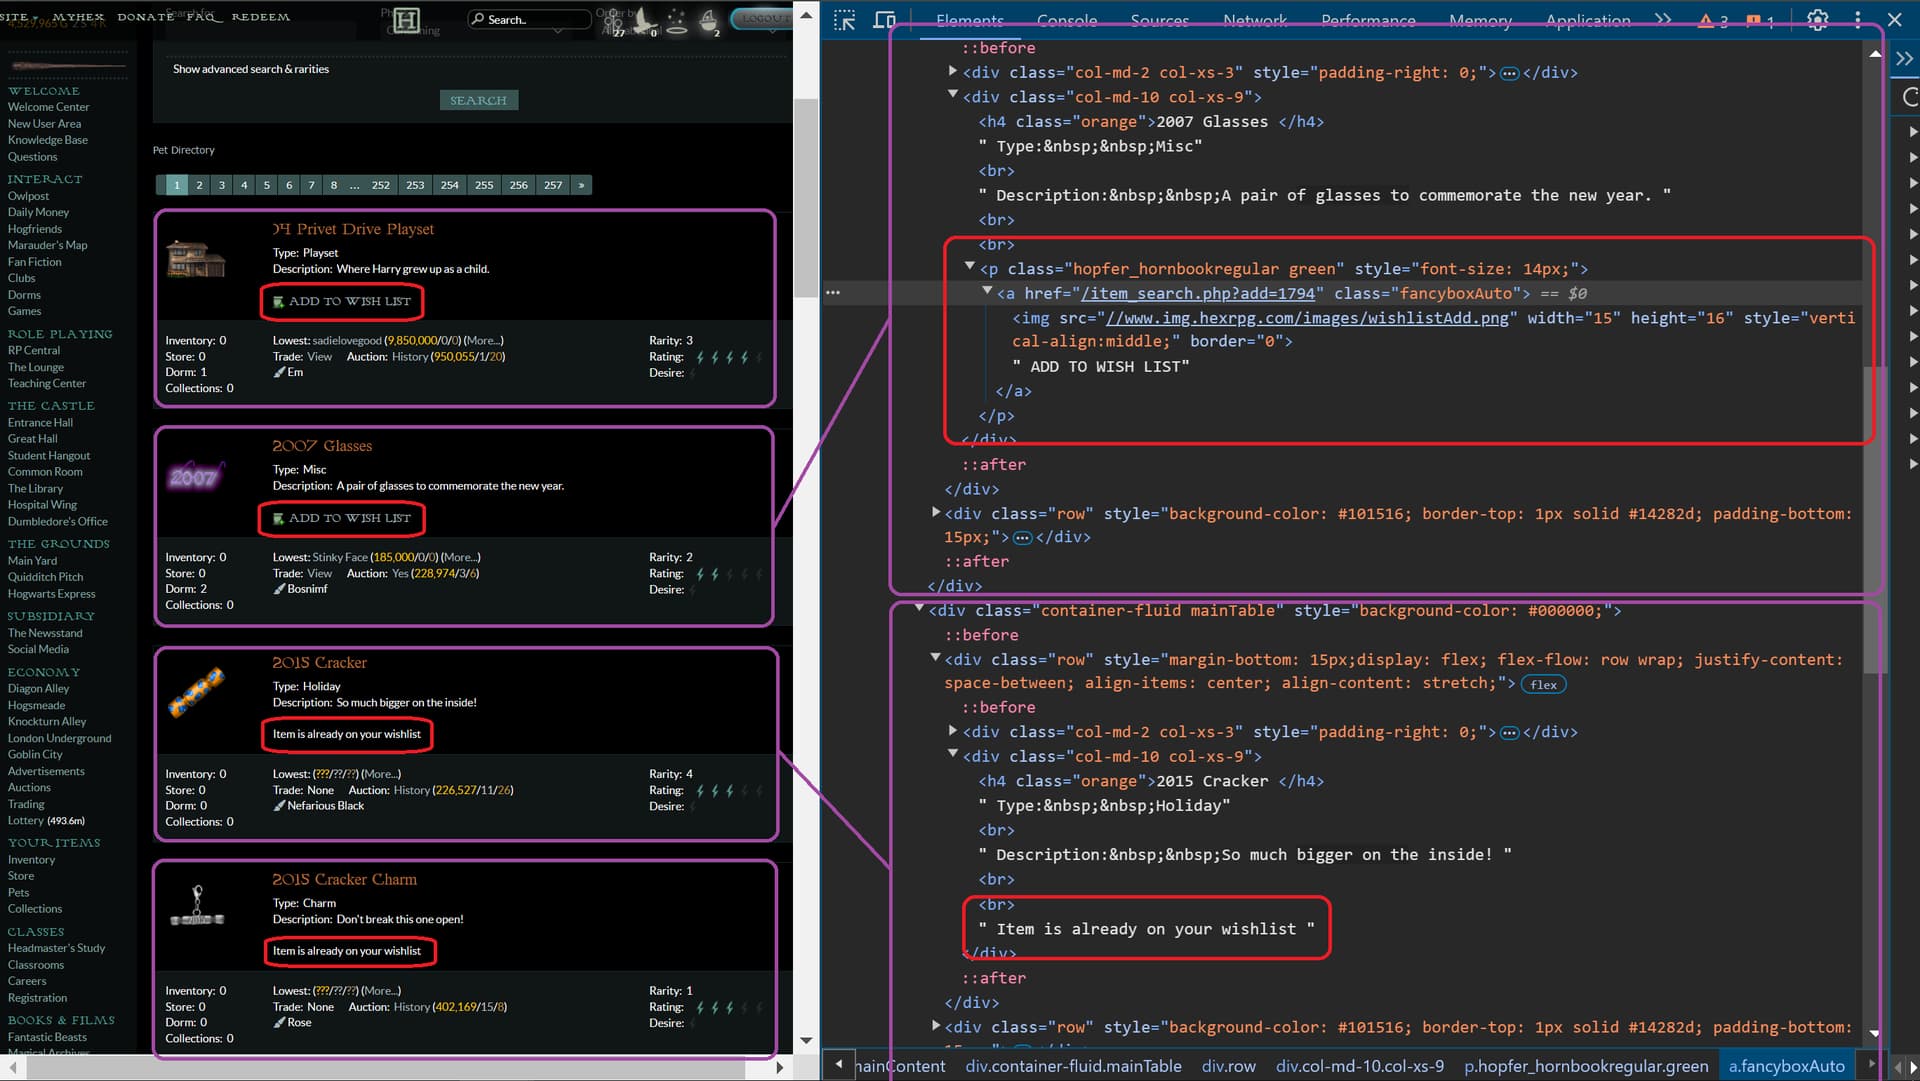Collapse the container-fluid mainTable div node

(919, 609)
